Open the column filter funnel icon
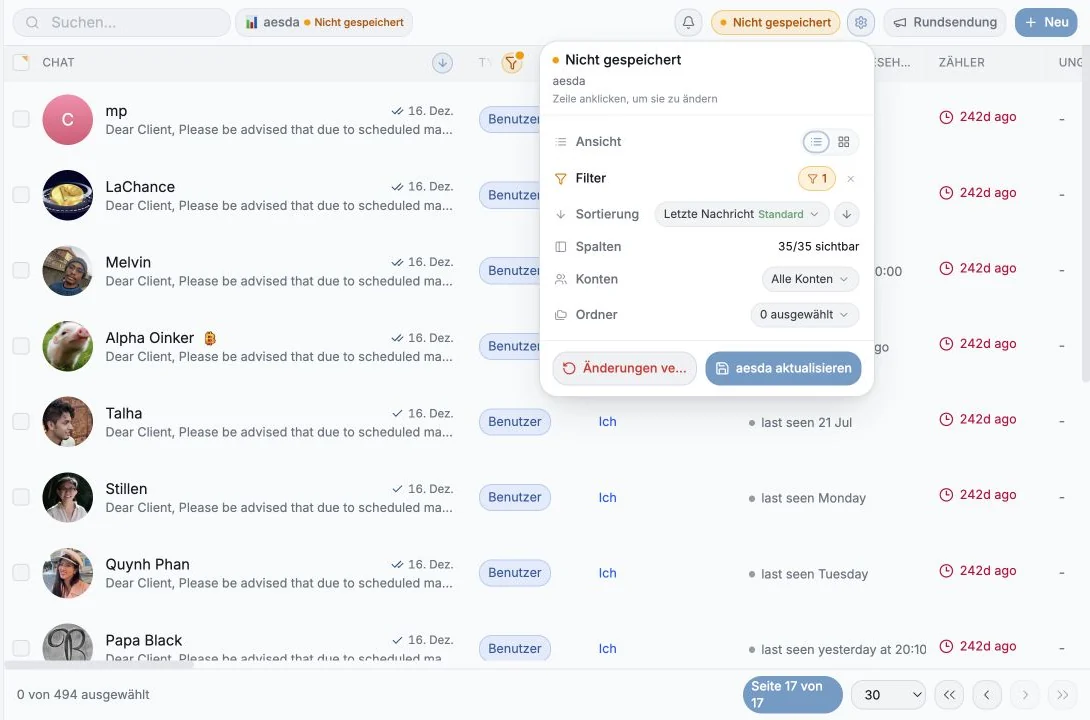Image resolution: width=1090 pixels, height=720 pixels. 512,63
